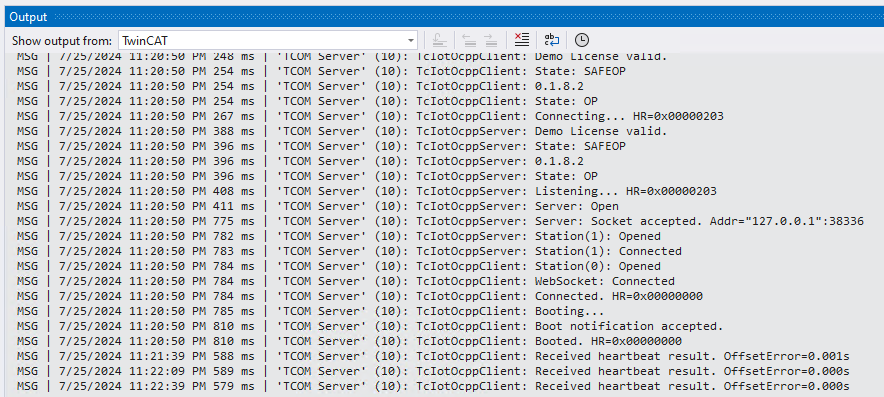
Task: Select the 'Station(1): Connected' line
Action: [350, 251]
